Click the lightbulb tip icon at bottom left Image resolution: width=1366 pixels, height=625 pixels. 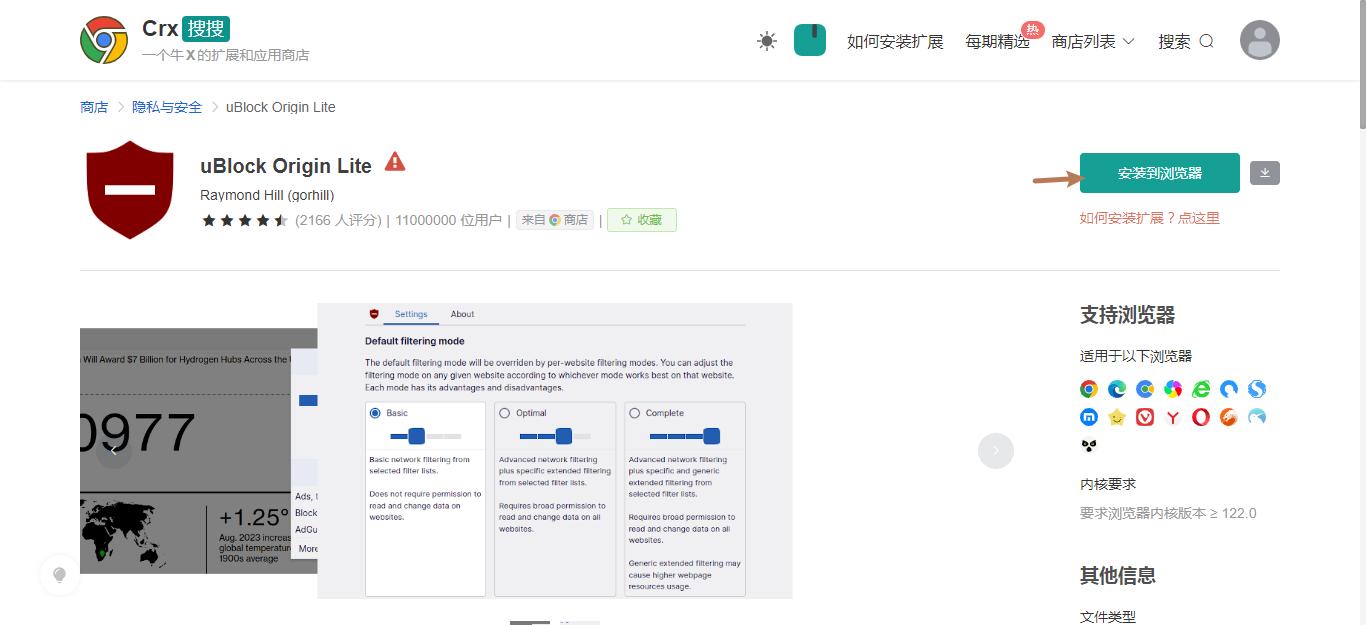59,575
